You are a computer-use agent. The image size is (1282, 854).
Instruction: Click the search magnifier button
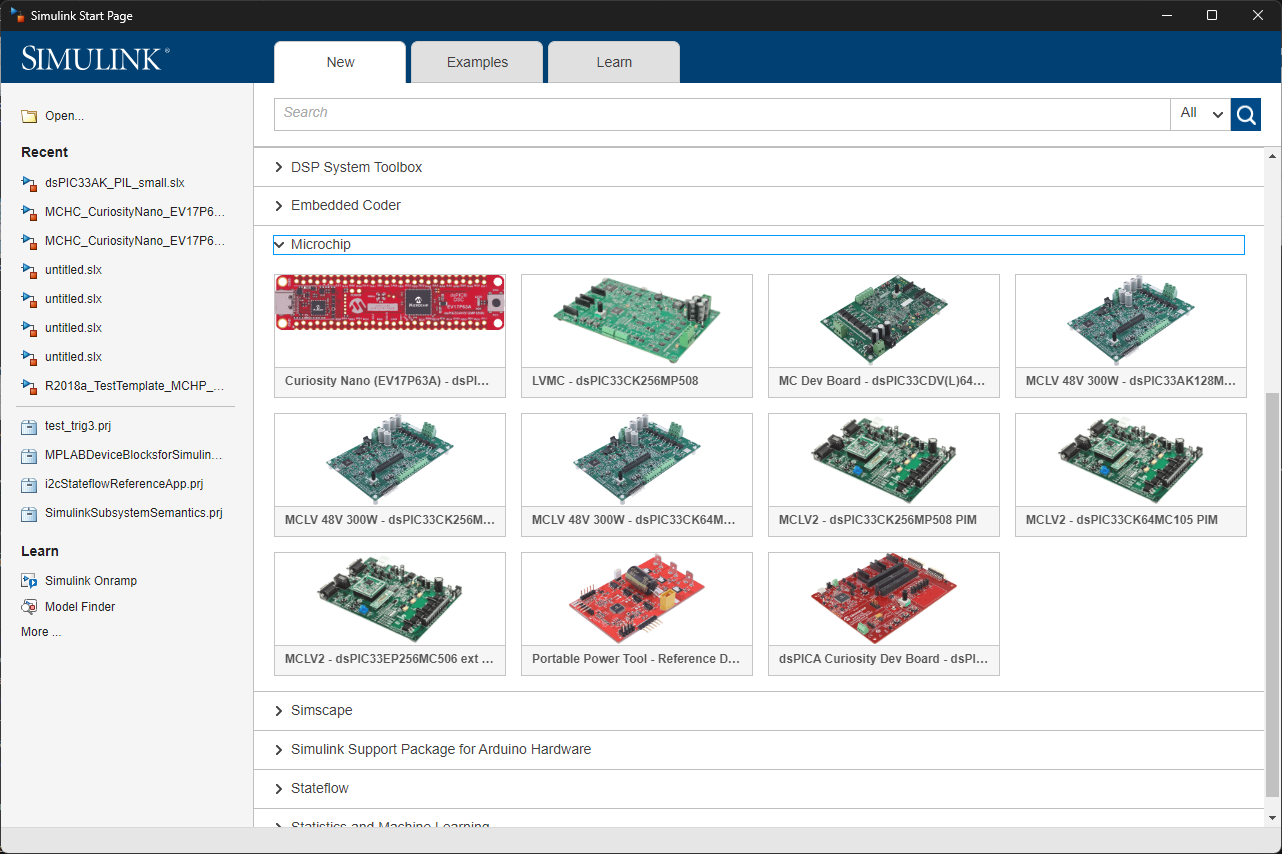pyautogui.click(x=1246, y=115)
